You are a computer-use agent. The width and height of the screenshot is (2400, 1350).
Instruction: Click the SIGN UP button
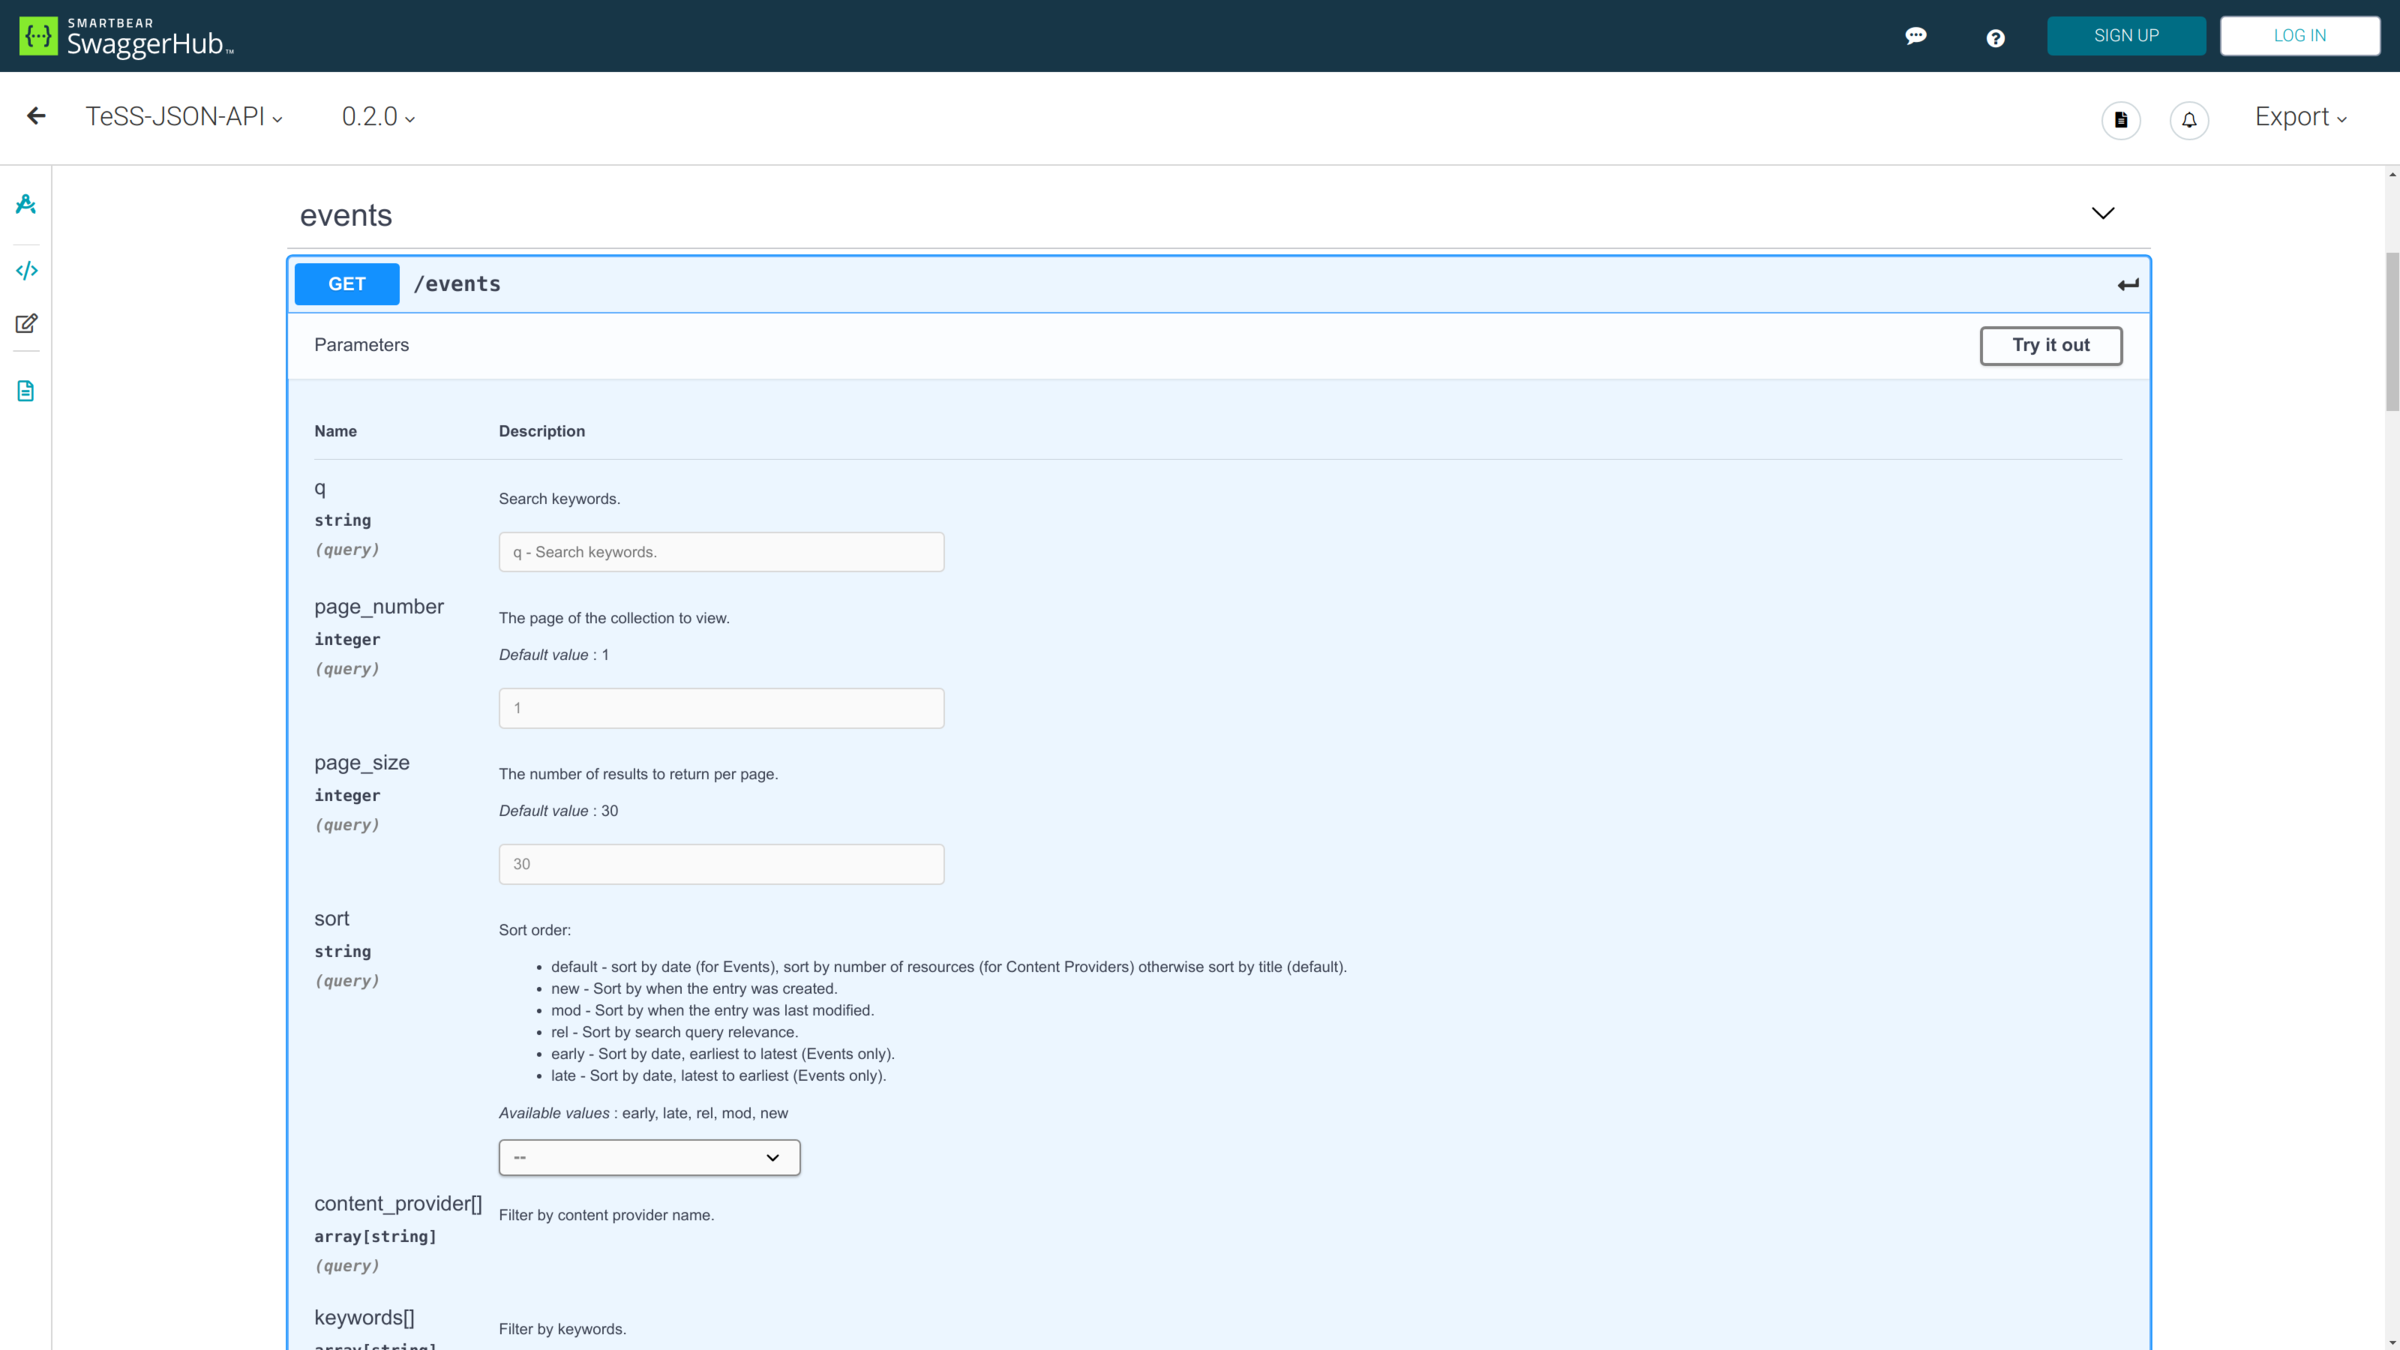pos(2126,36)
